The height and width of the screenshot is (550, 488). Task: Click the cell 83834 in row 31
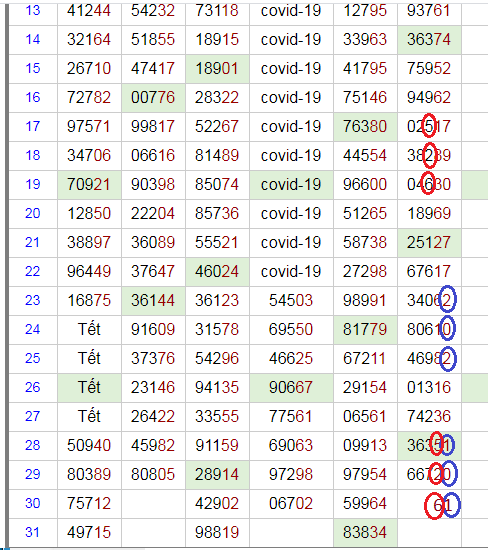pyautogui.click(x=365, y=532)
